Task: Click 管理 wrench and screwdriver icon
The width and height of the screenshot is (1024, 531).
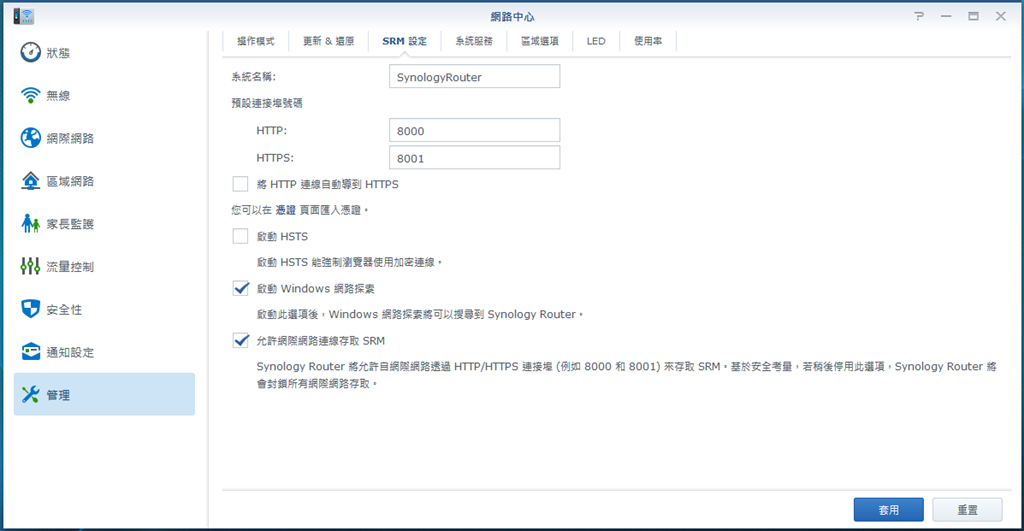Action: click(x=30, y=394)
